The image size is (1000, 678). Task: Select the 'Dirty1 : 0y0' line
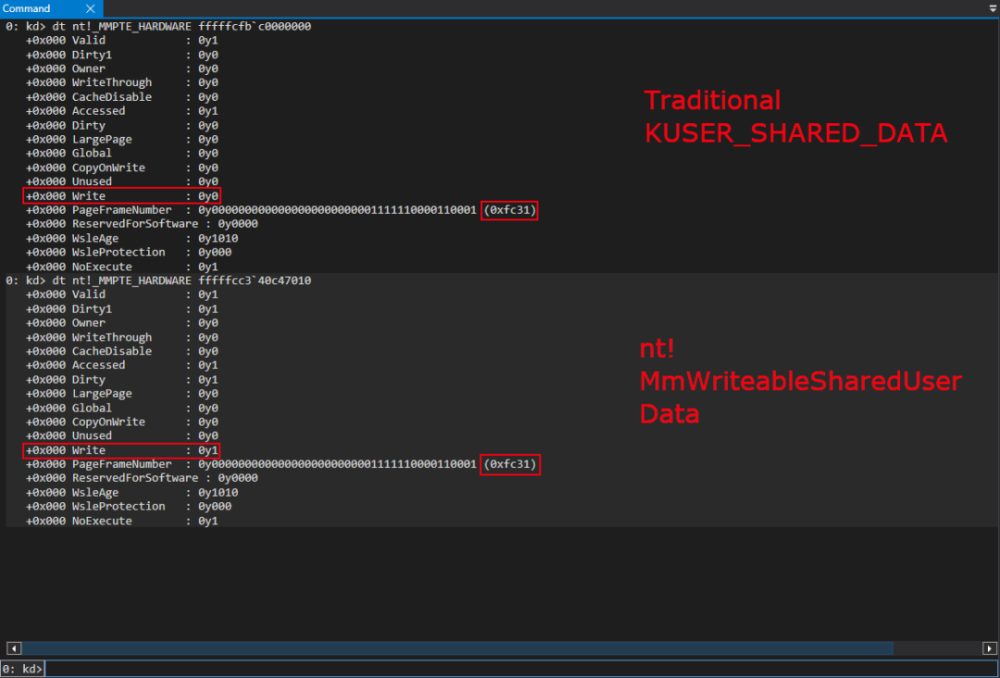[x=122, y=55]
